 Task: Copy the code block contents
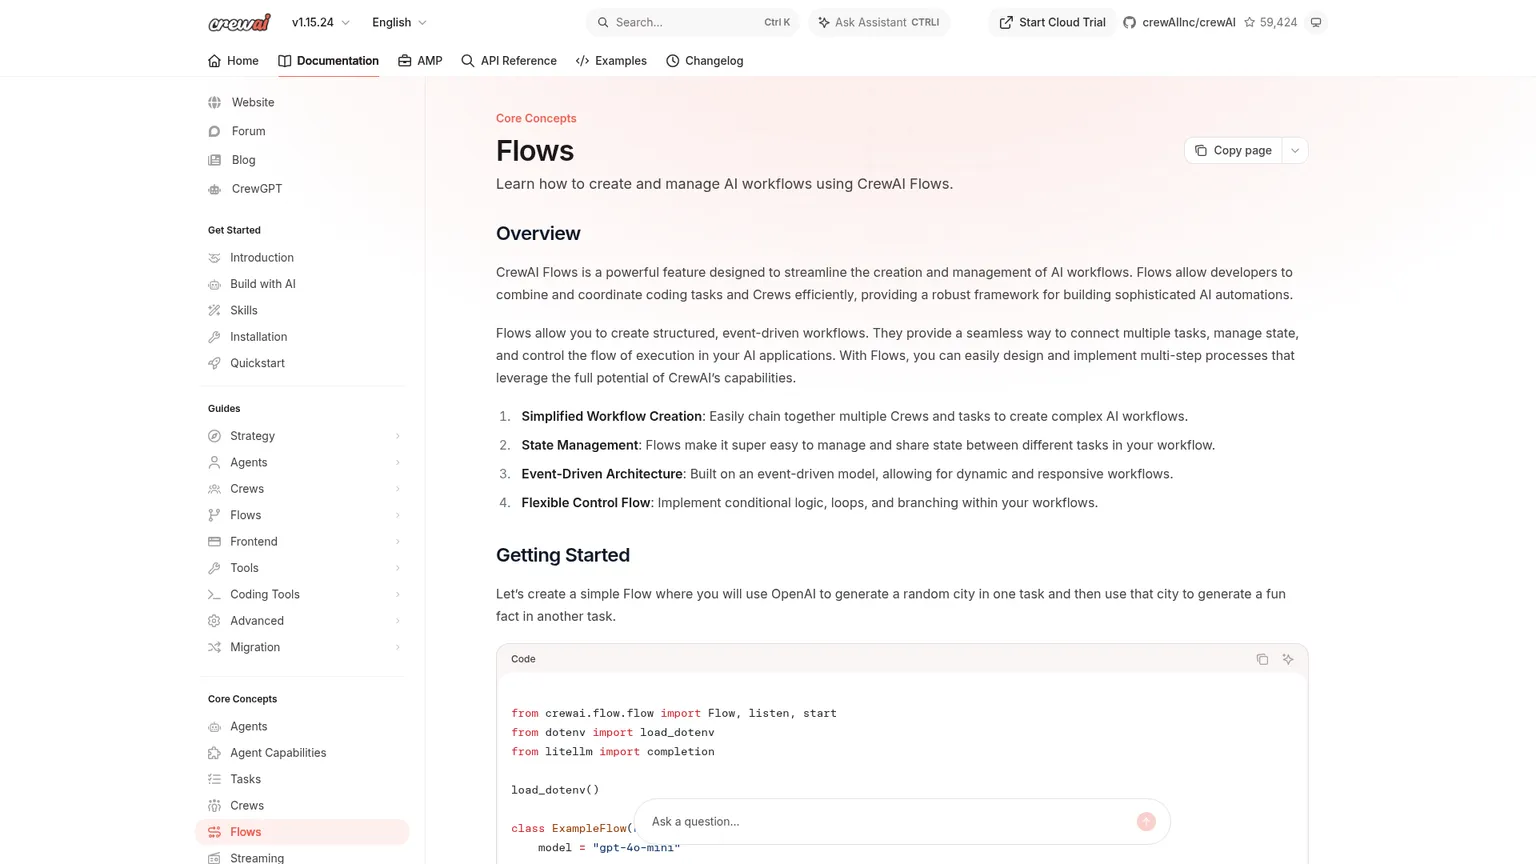(1262, 659)
